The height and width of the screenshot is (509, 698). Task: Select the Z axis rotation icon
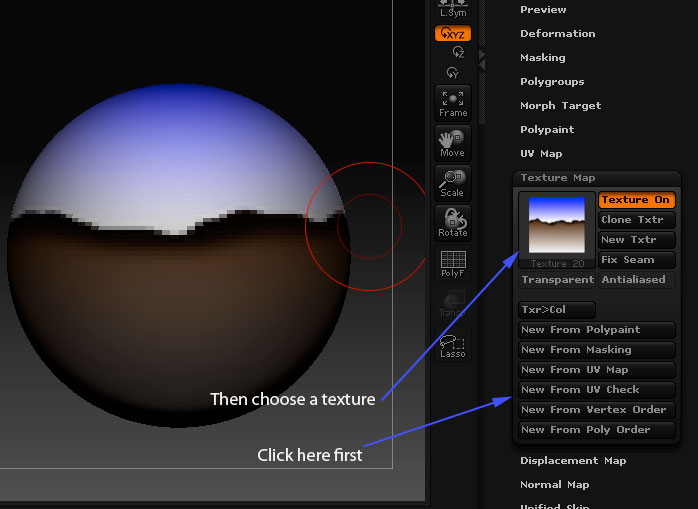(x=458, y=52)
